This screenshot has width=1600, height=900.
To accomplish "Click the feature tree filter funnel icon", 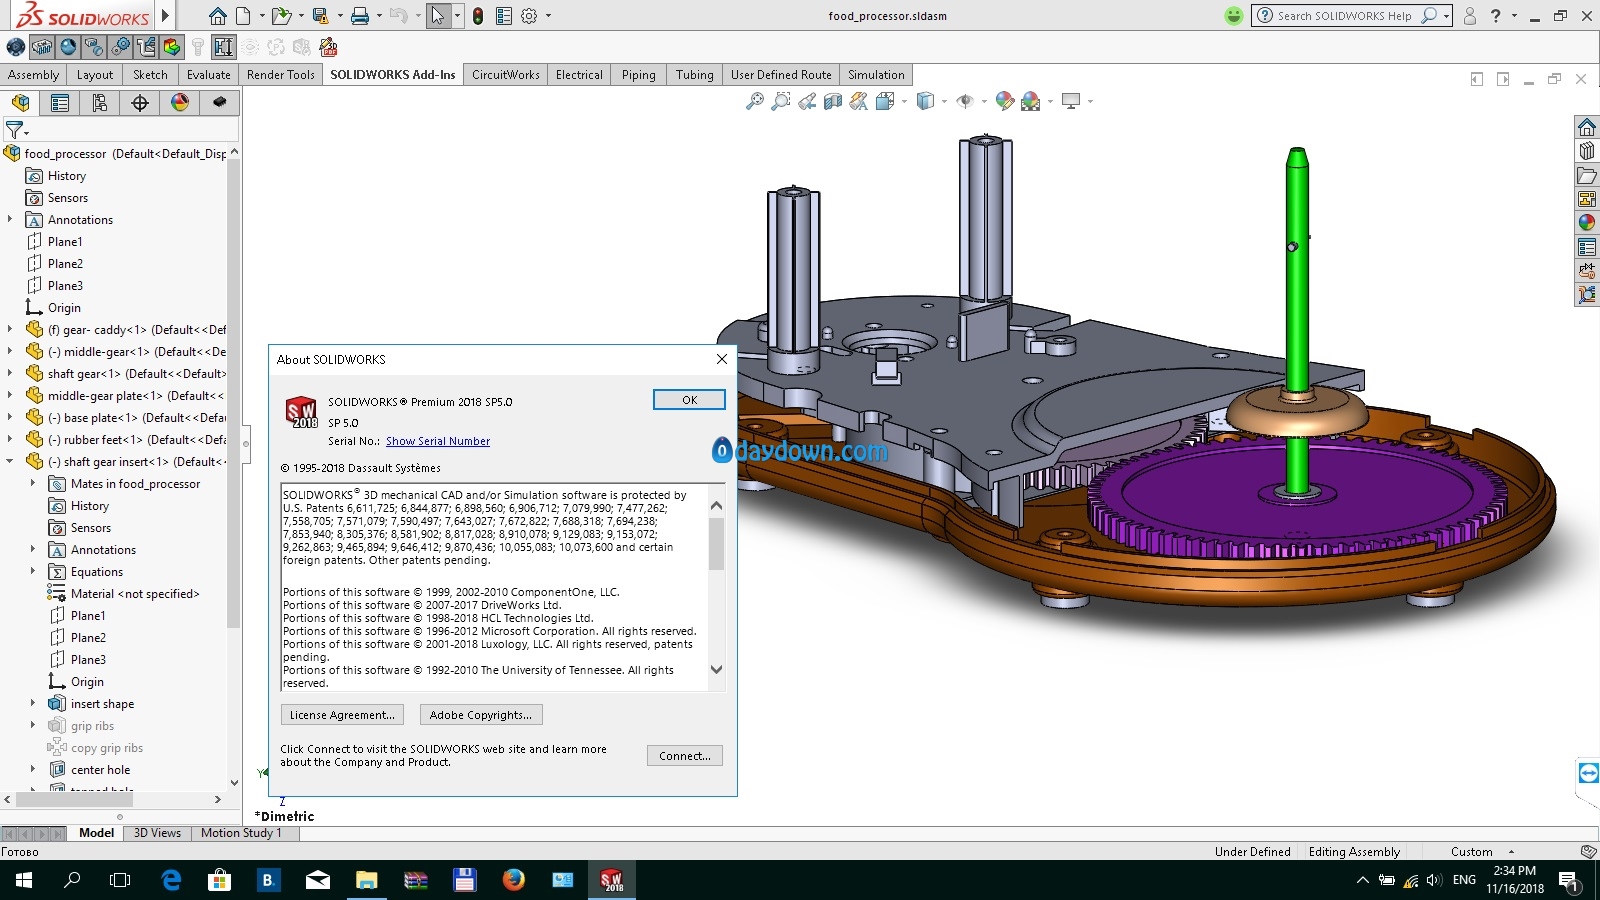I will coord(14,129).
